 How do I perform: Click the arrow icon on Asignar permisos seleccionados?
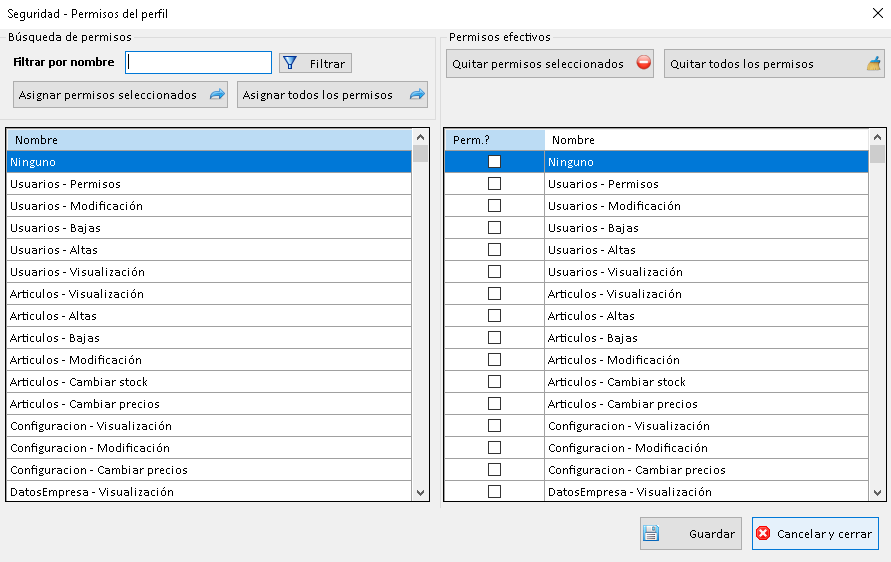217,95
